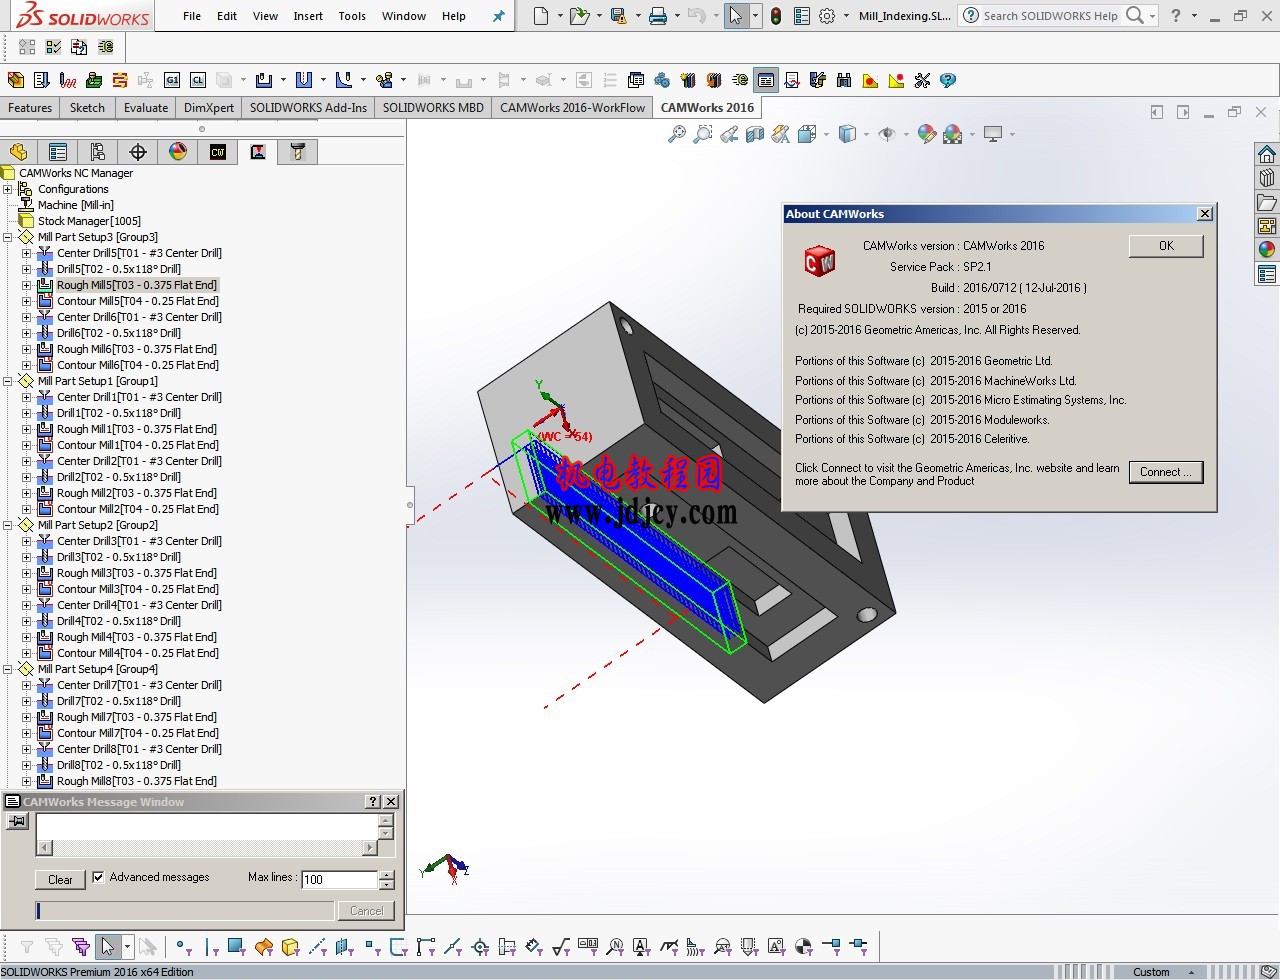
Task: Open the Design Library icon in task pane
Action: coord(1267,178)
